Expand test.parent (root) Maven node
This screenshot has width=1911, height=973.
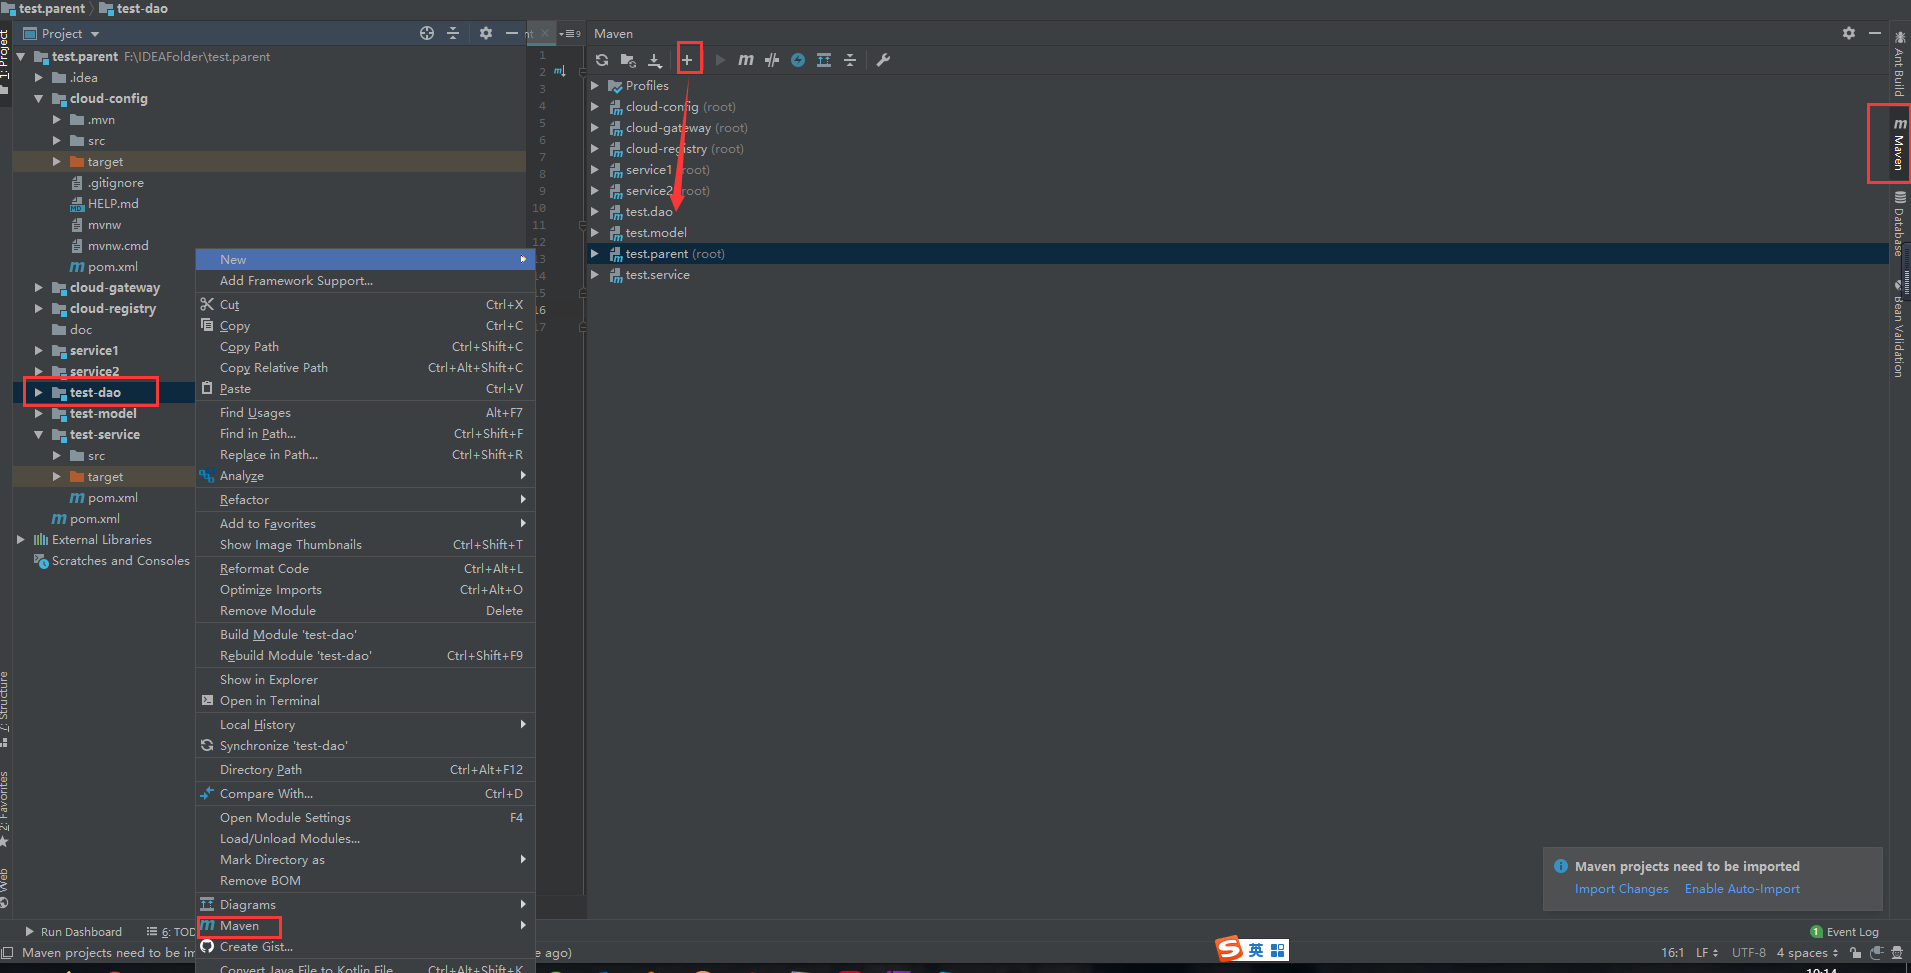pos(595,254)
